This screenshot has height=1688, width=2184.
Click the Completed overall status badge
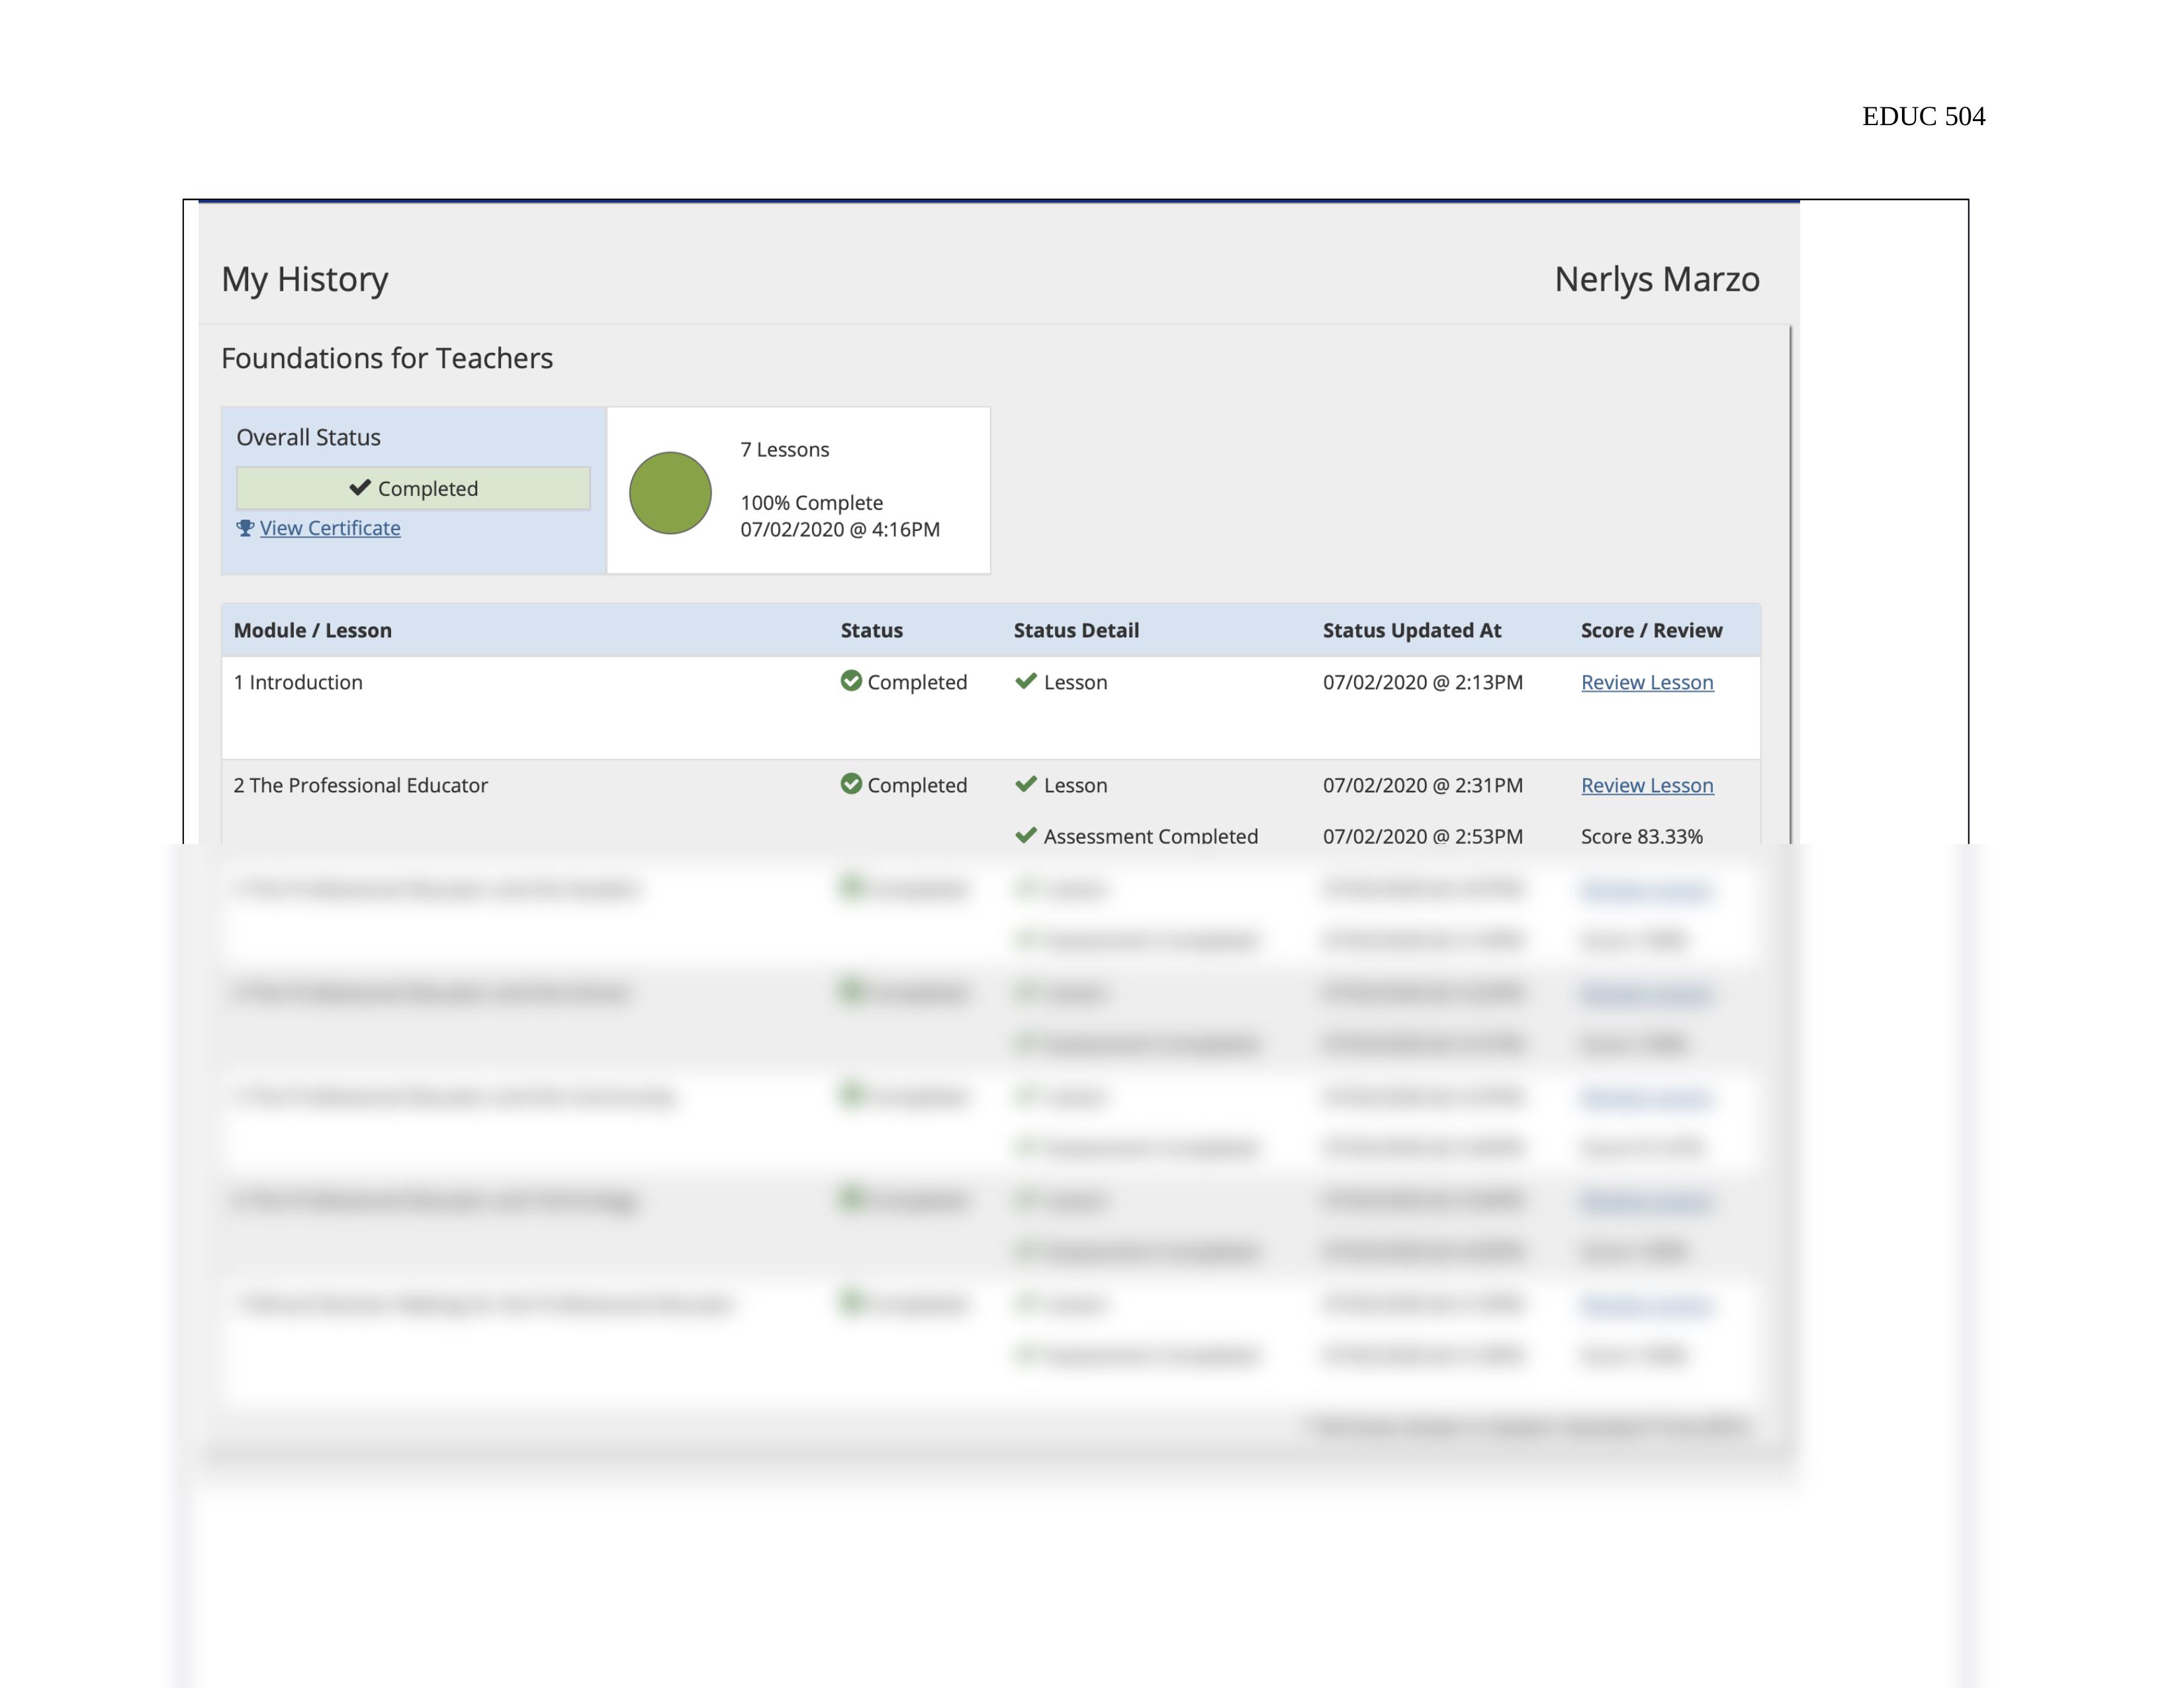(x=413, y=488)
